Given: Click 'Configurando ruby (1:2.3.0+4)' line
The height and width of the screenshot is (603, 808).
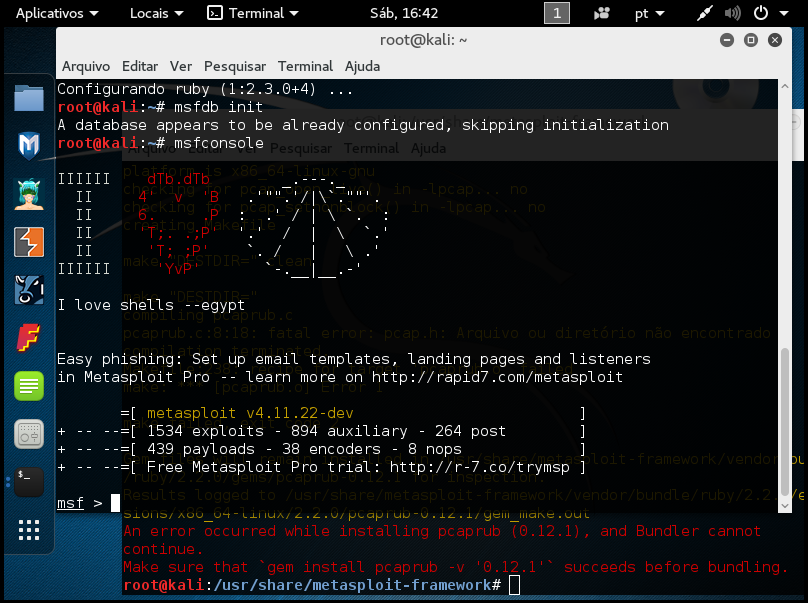Looking at the screenshot, I should tap(205, 89).
